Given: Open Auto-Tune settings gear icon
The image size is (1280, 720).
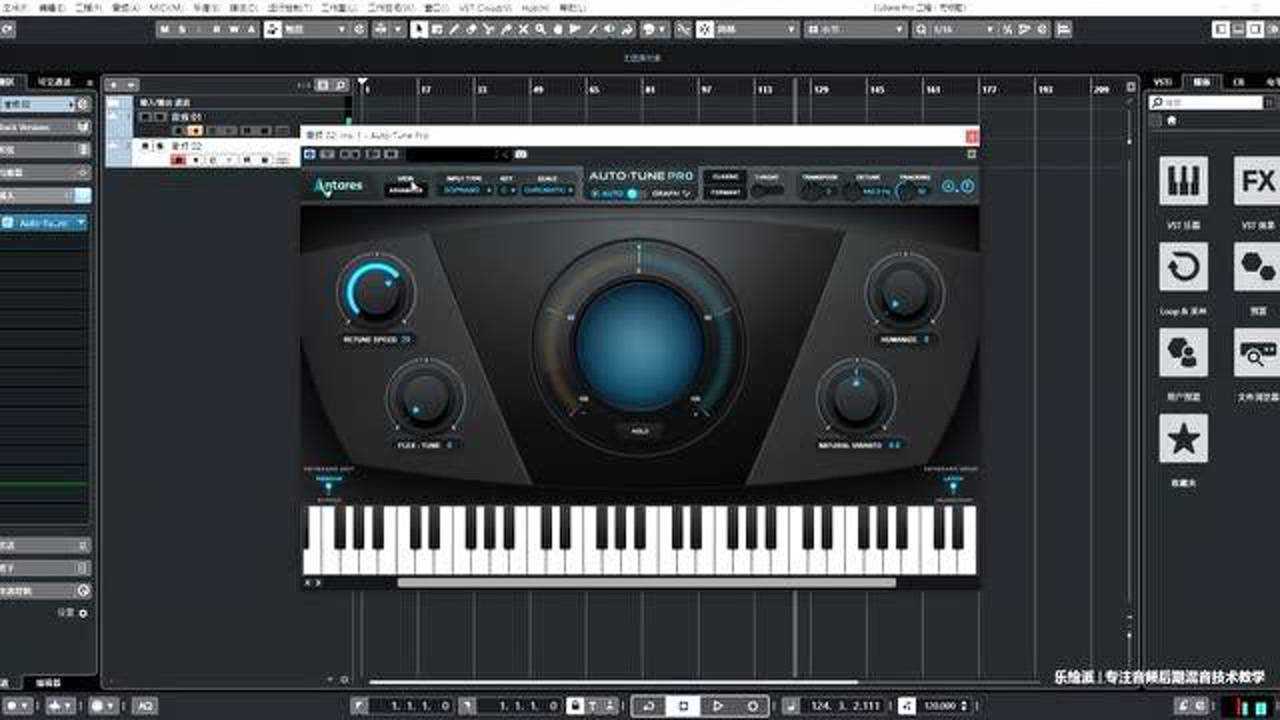Looking at the screenshot, I should [947, 186].
